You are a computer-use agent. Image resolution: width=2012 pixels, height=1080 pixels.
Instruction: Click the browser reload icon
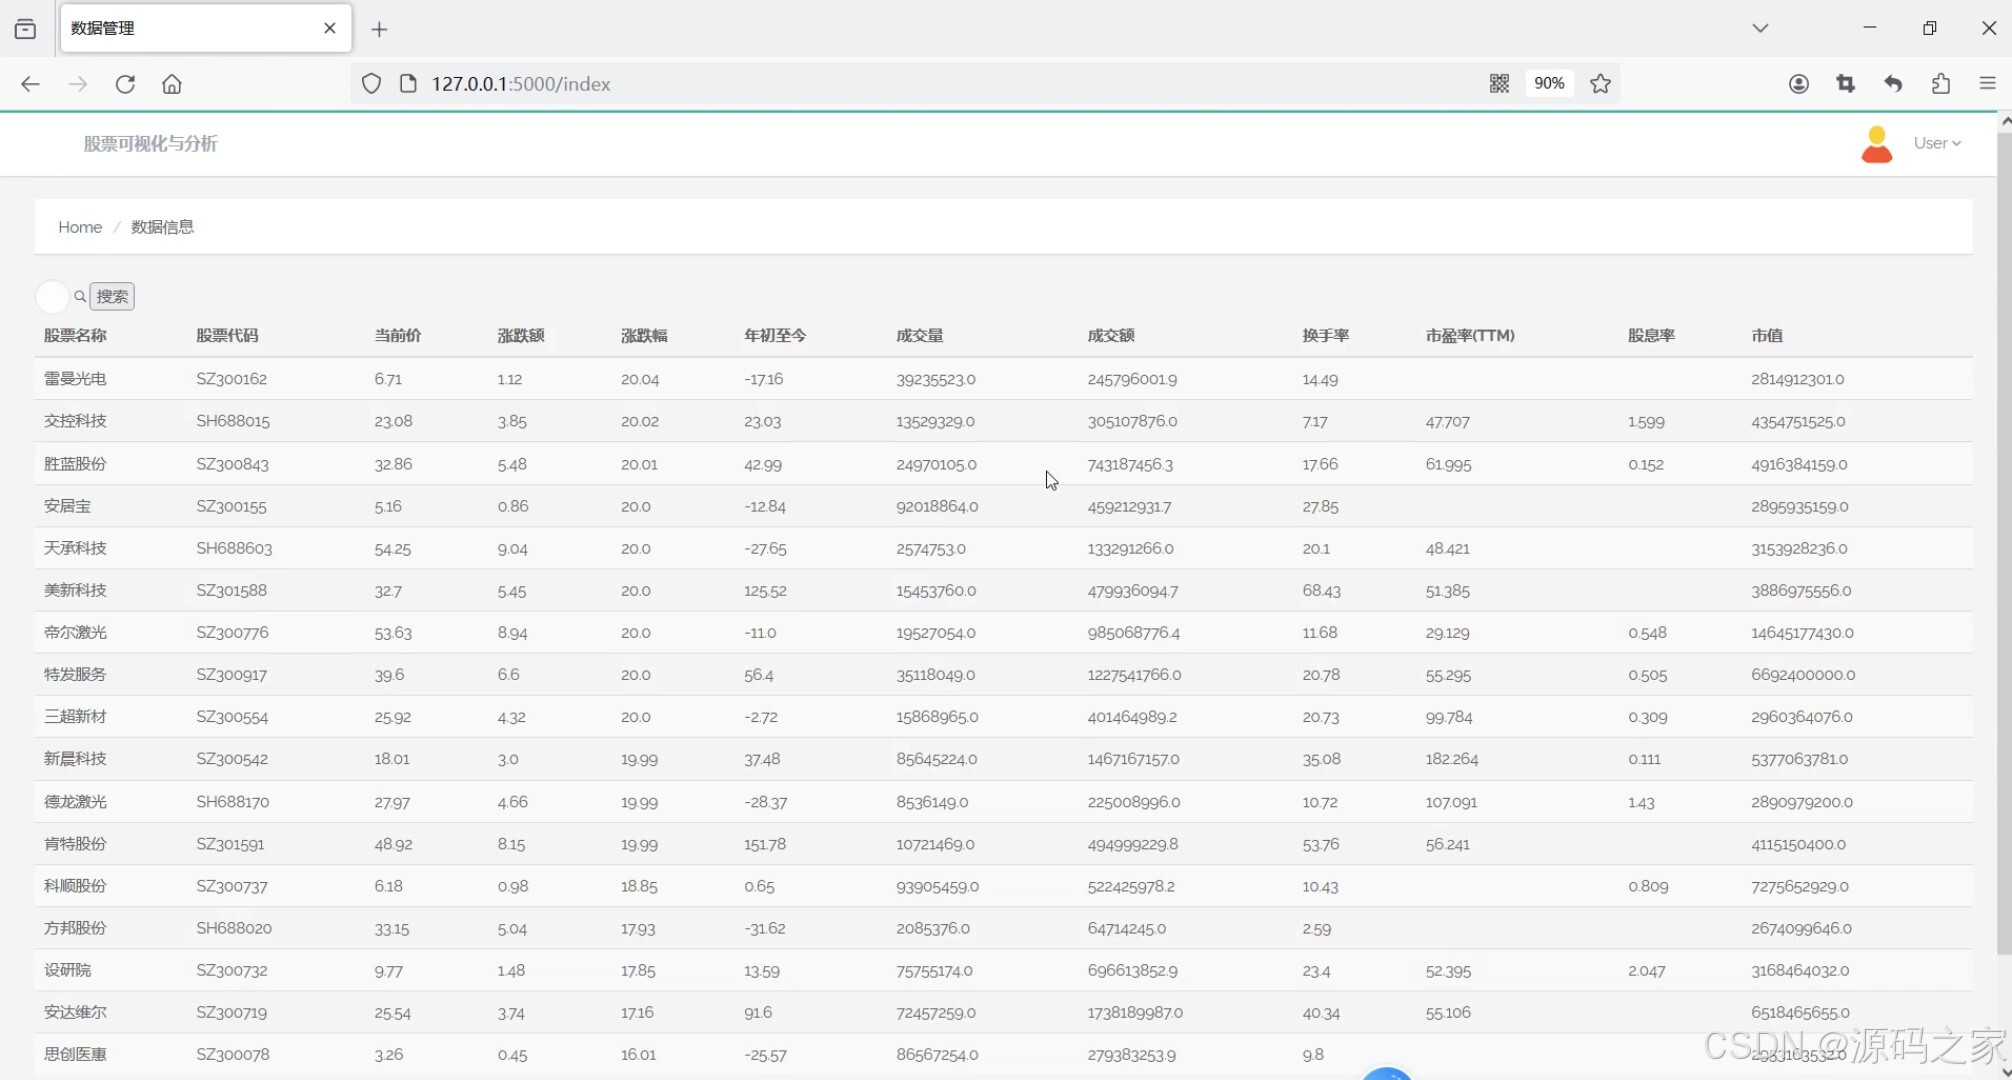coord(125,84)
